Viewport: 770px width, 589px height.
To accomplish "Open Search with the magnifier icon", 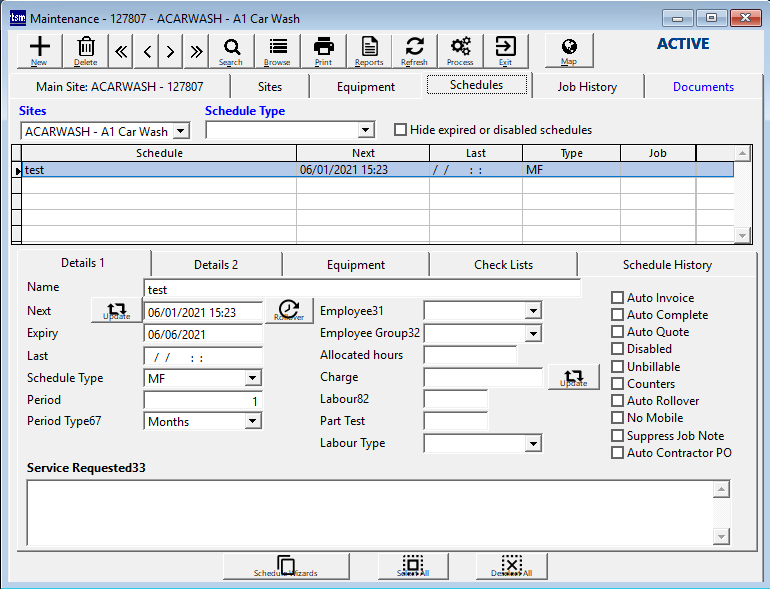I will point(231,50).
